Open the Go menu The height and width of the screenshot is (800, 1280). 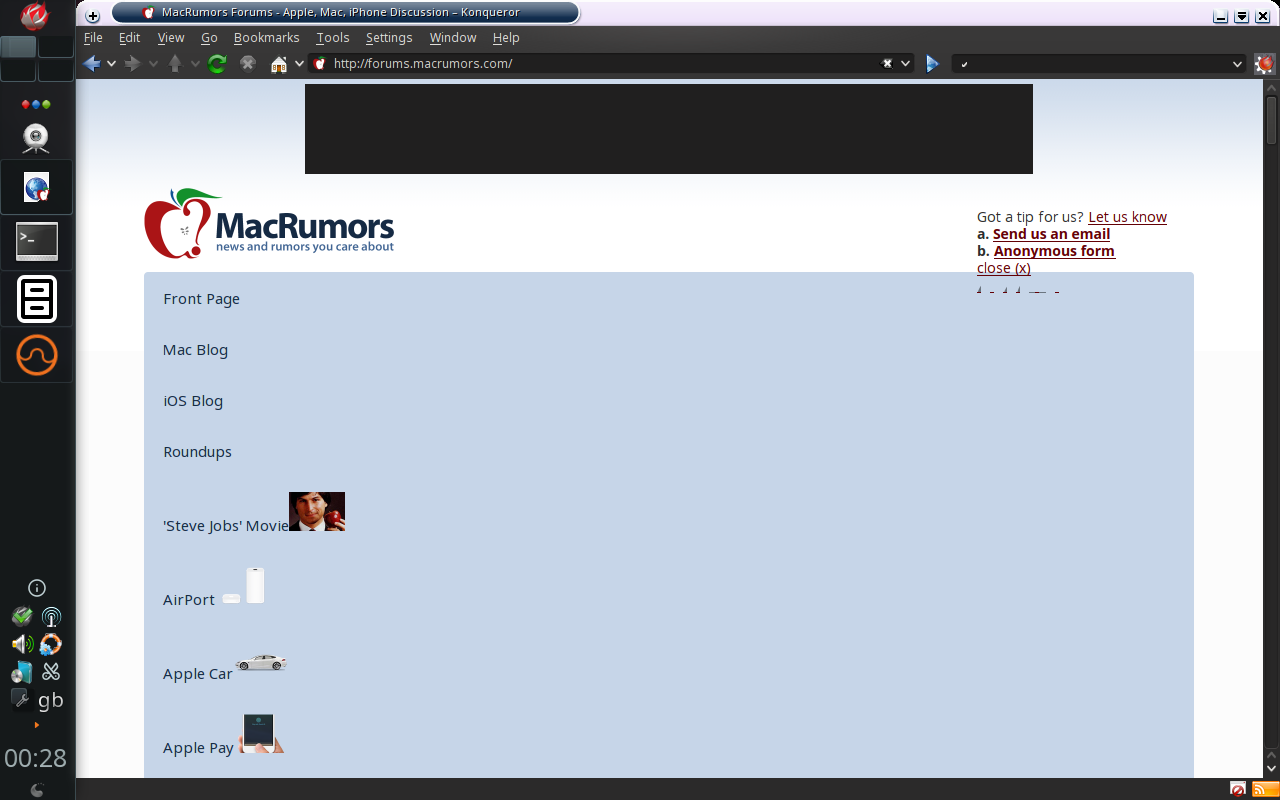click(209, 38)
